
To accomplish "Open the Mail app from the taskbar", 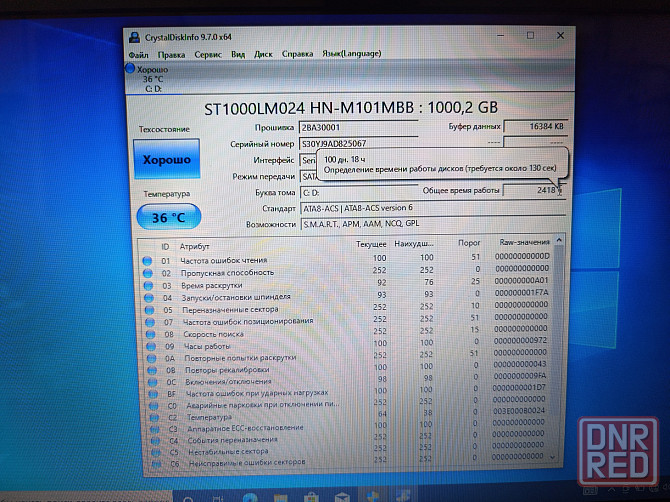I will (342, 497).
